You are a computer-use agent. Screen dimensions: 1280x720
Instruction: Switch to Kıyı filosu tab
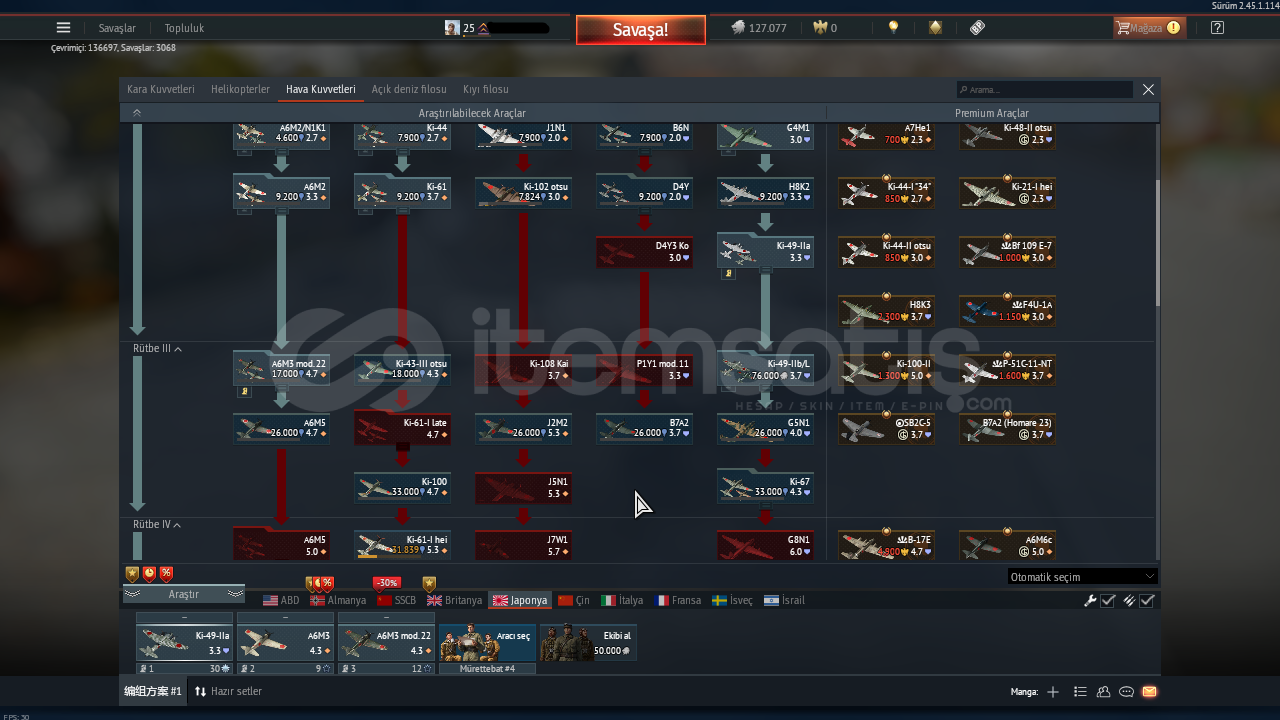pos(486,89)
